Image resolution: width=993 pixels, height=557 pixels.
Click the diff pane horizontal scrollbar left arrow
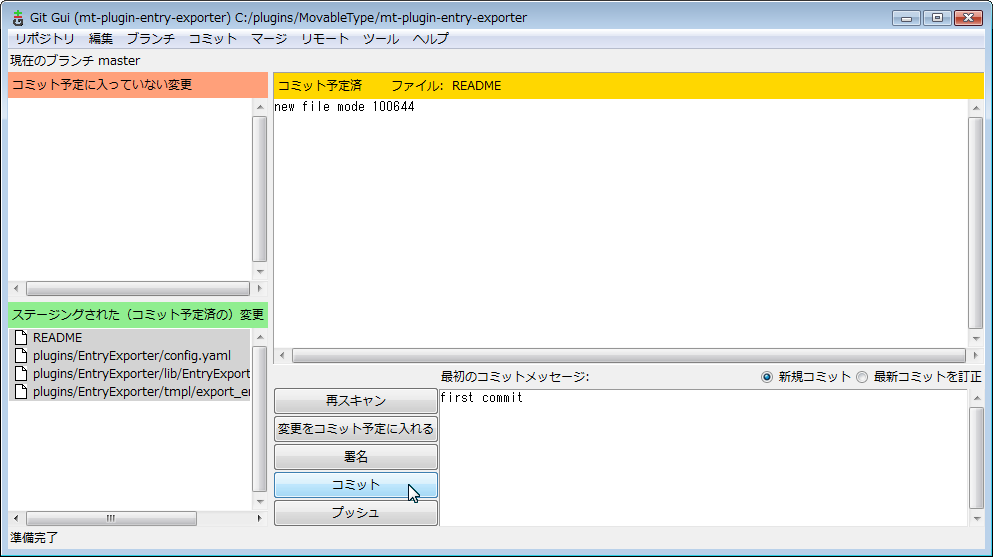pyautogui.click(x=282, y=356)
